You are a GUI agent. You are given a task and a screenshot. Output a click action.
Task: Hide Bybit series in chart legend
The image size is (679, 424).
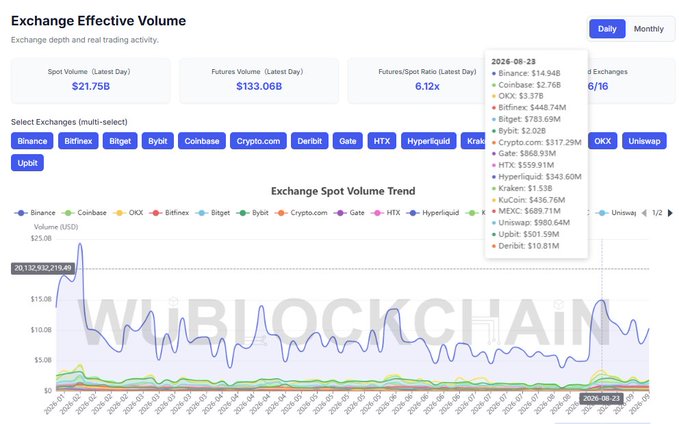[x=252, y=213]
